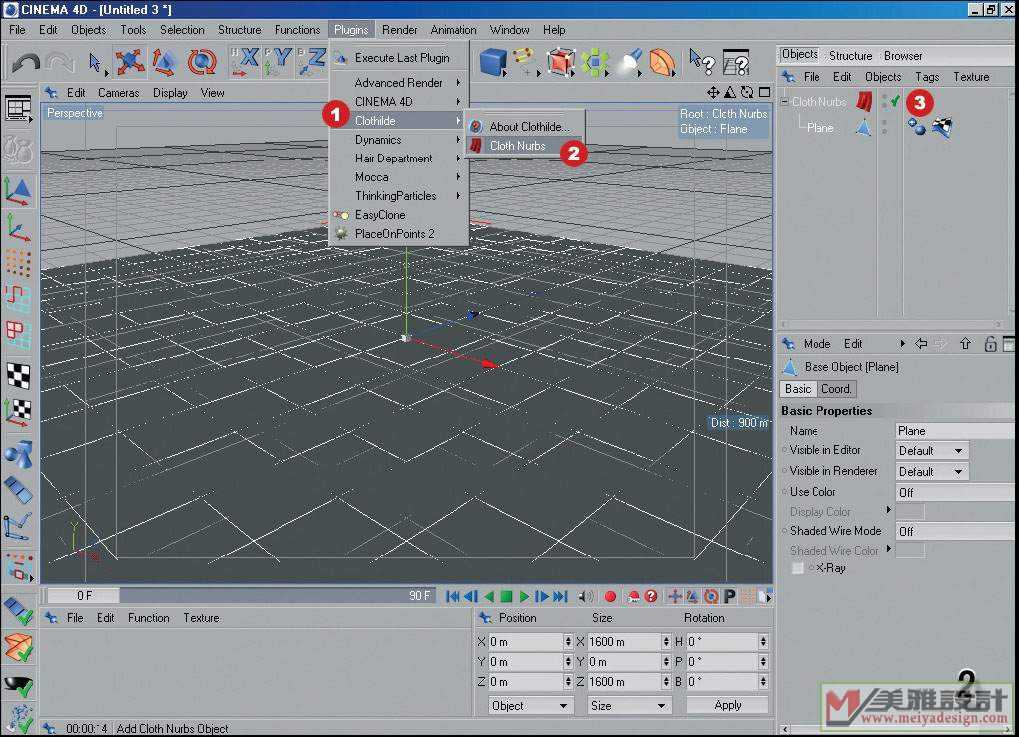
Task: Open the Clothilde plugin submenu
Action: coord(399,121)
